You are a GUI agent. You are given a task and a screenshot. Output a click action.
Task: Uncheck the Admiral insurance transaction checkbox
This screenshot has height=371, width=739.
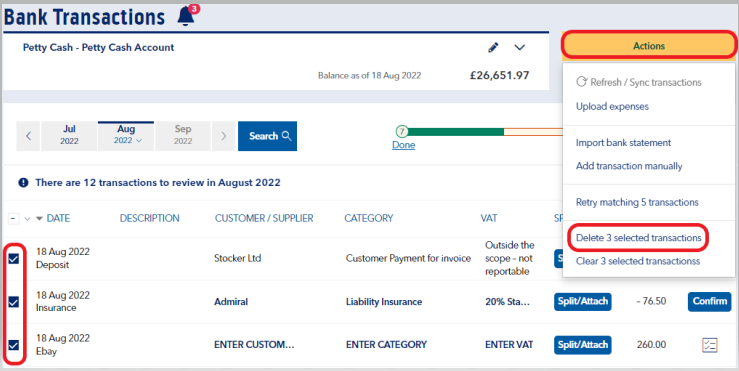tap(14, 302)
